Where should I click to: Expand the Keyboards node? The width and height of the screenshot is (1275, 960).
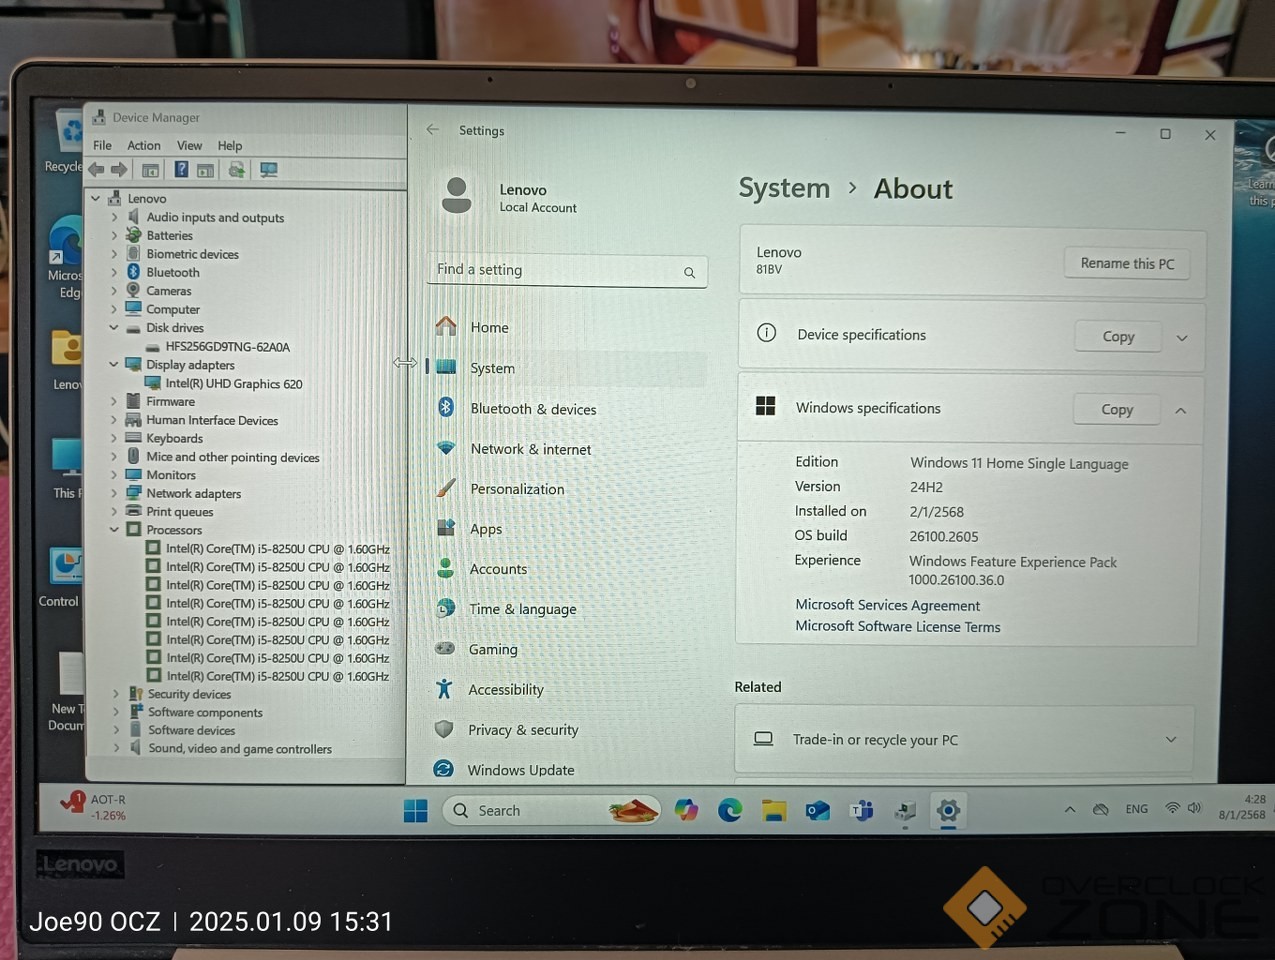click(x=114, y=438)
